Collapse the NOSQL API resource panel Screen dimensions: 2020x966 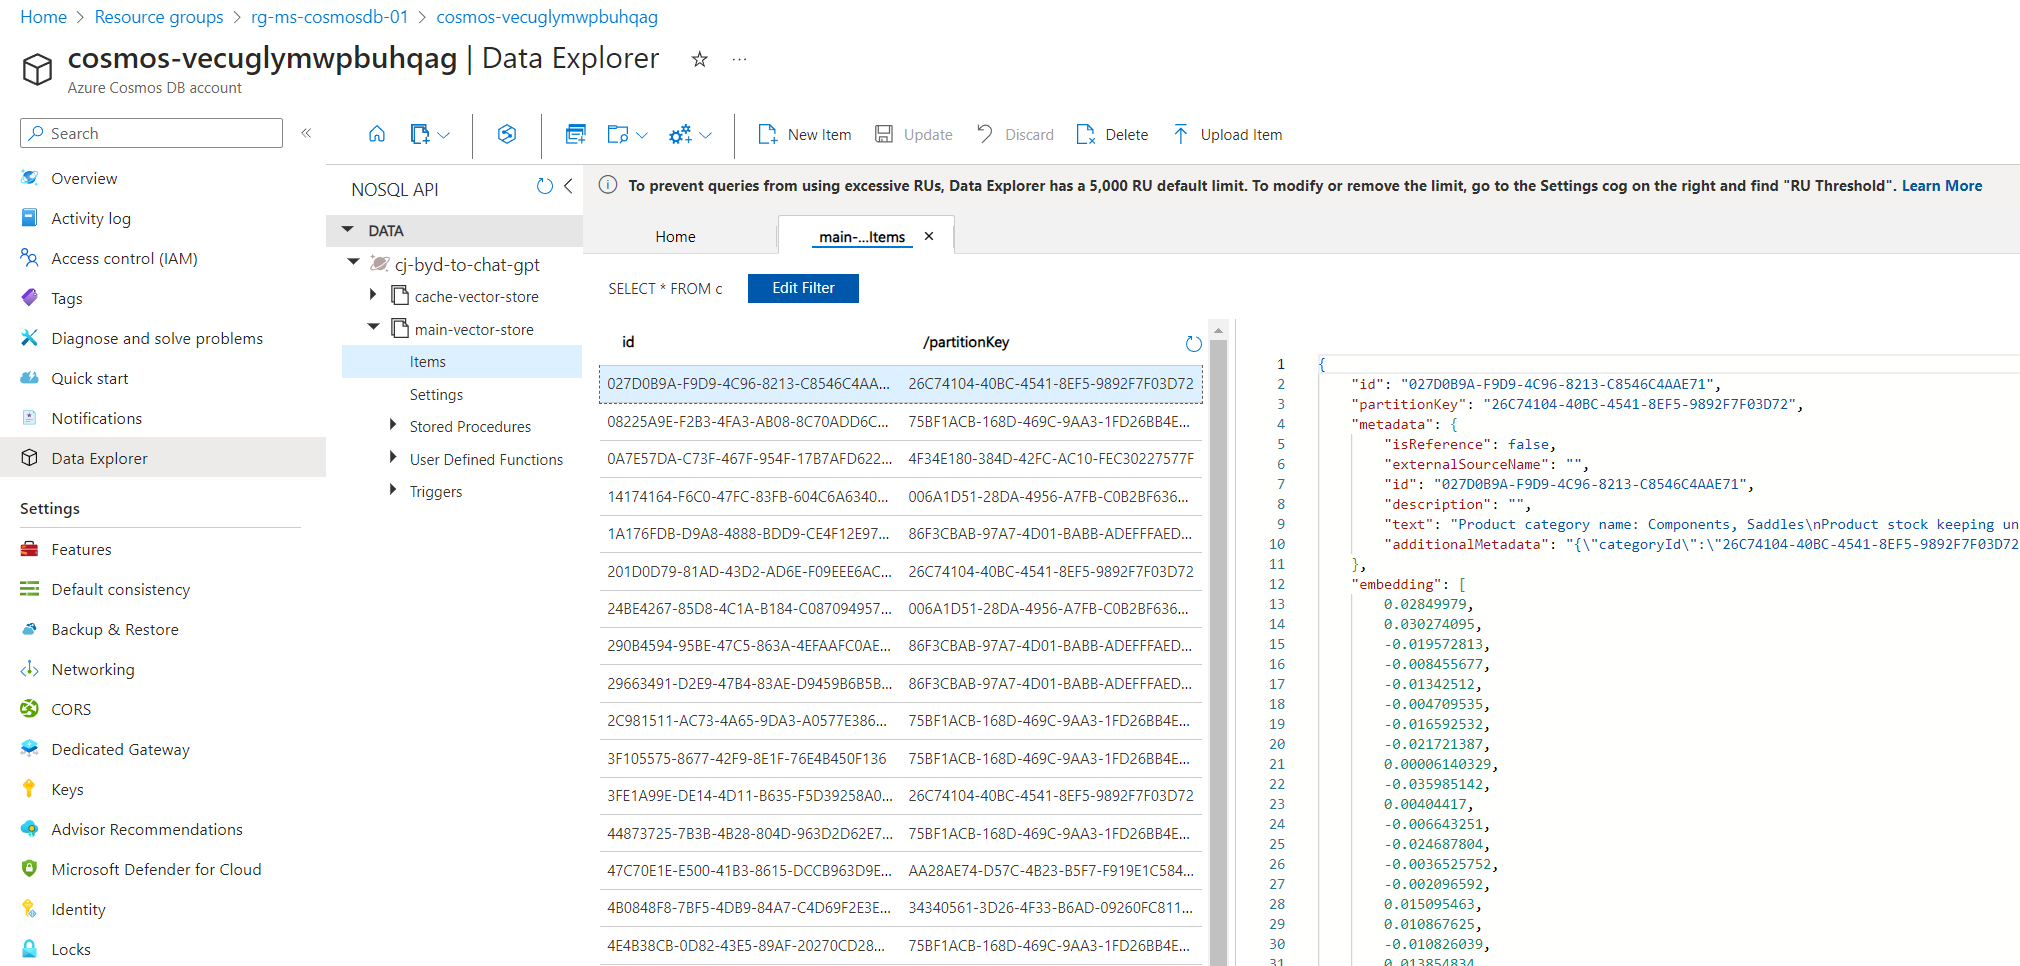point(568,186)
